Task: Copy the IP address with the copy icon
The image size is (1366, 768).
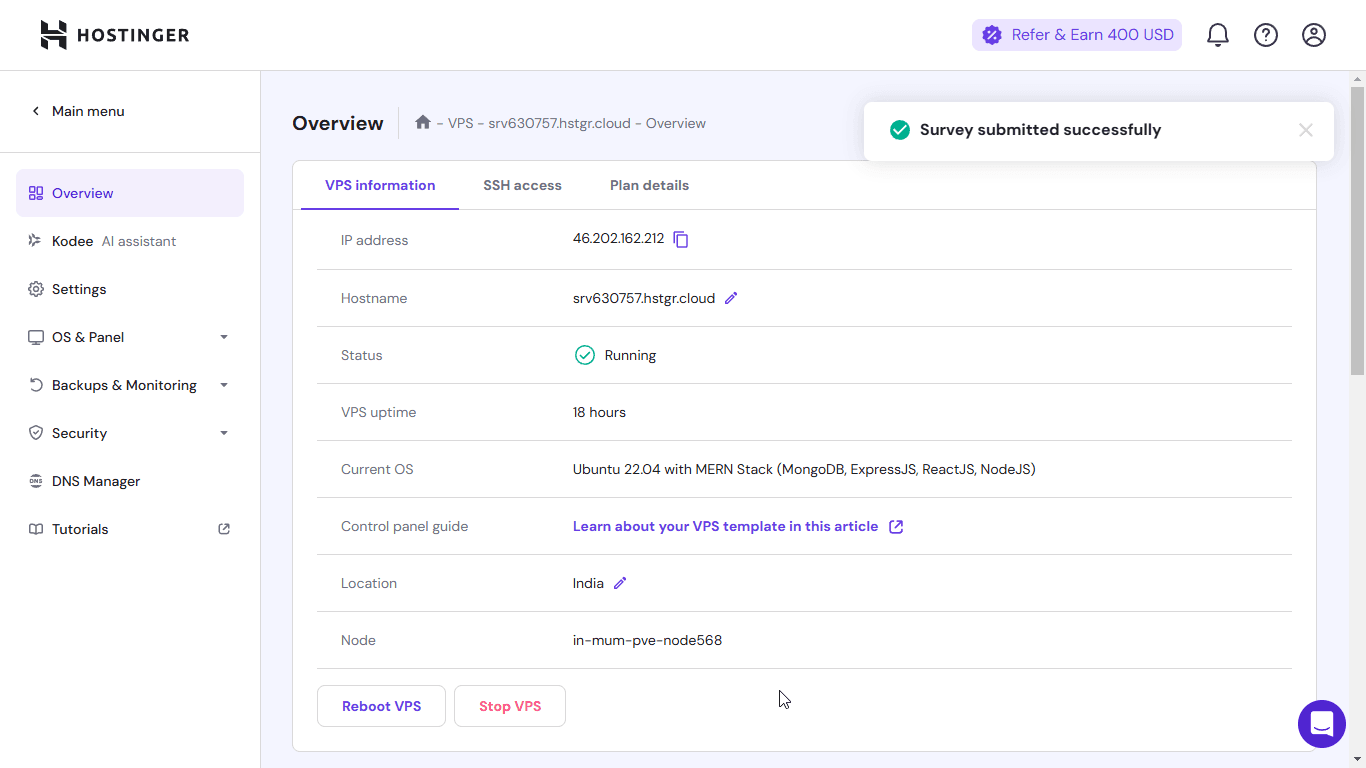Action: click(x=681, y=240)
